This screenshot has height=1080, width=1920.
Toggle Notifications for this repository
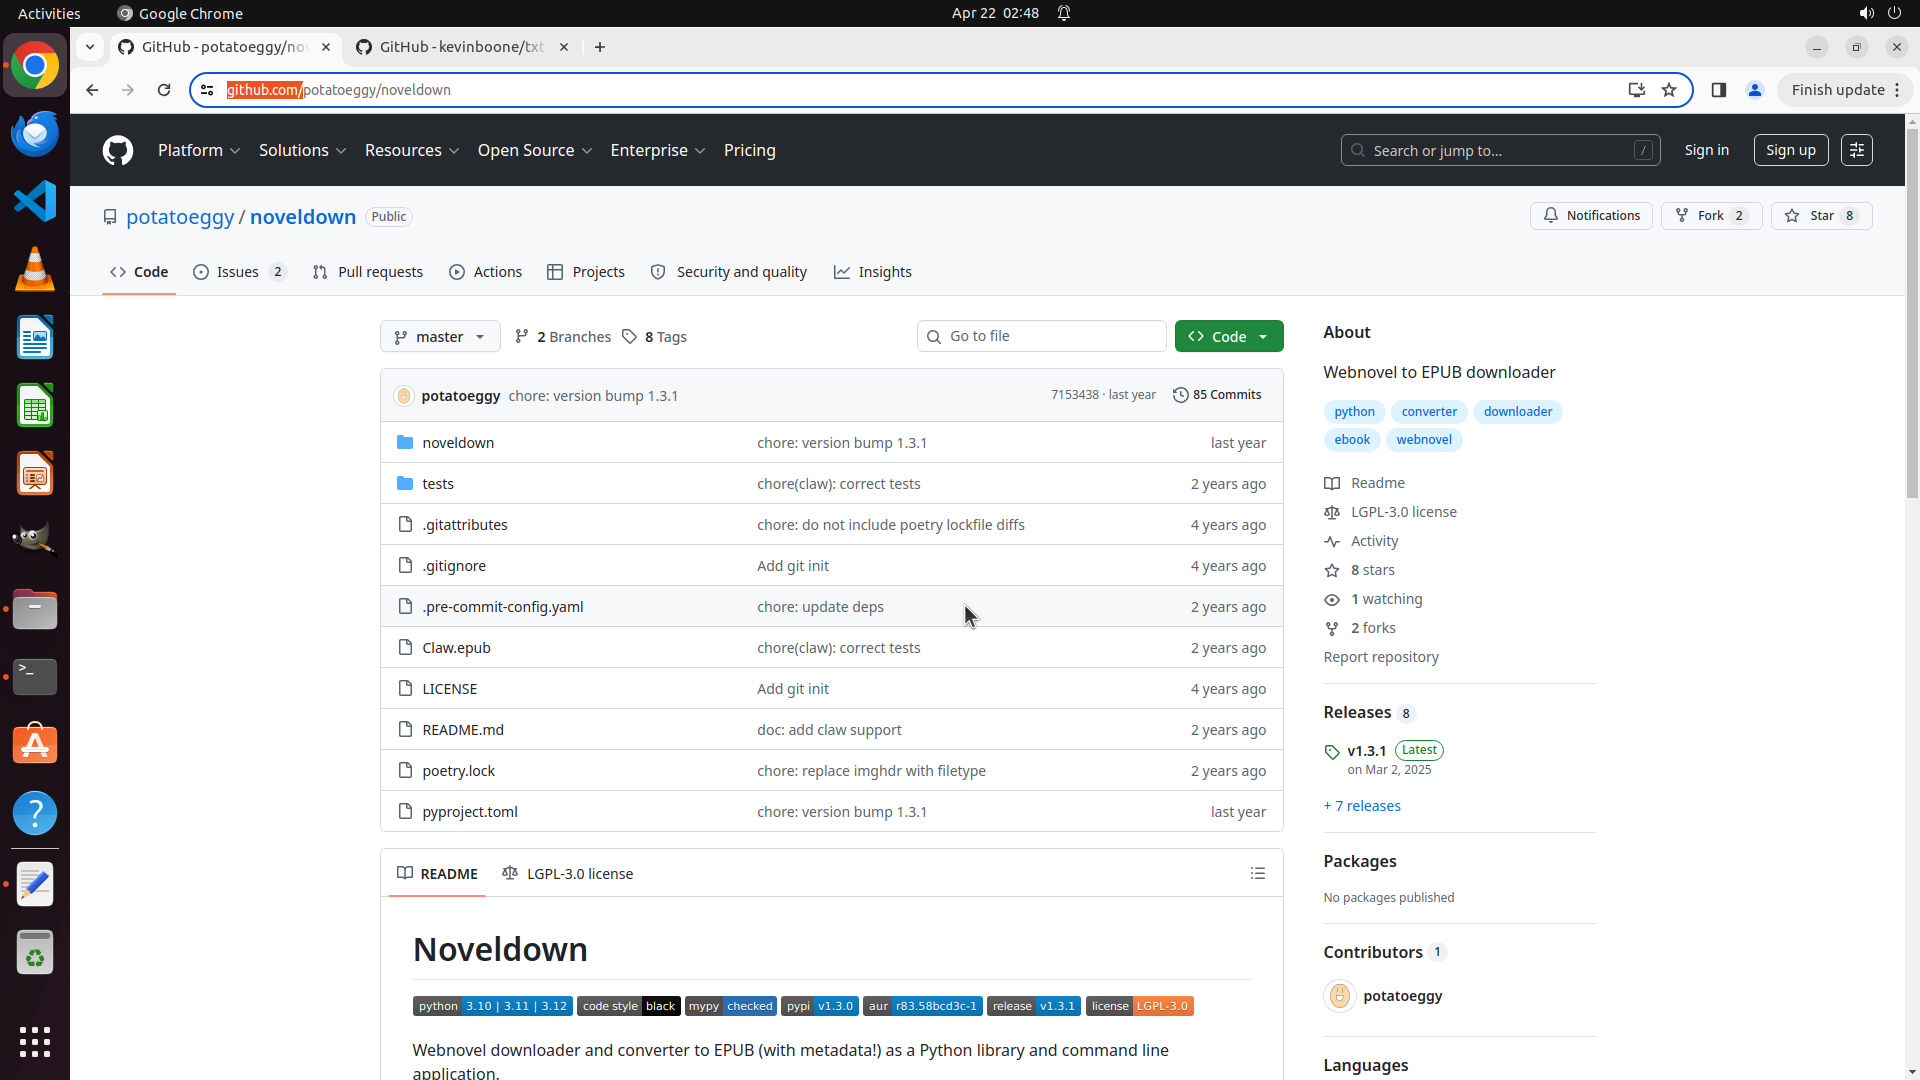click(1590, 216)
